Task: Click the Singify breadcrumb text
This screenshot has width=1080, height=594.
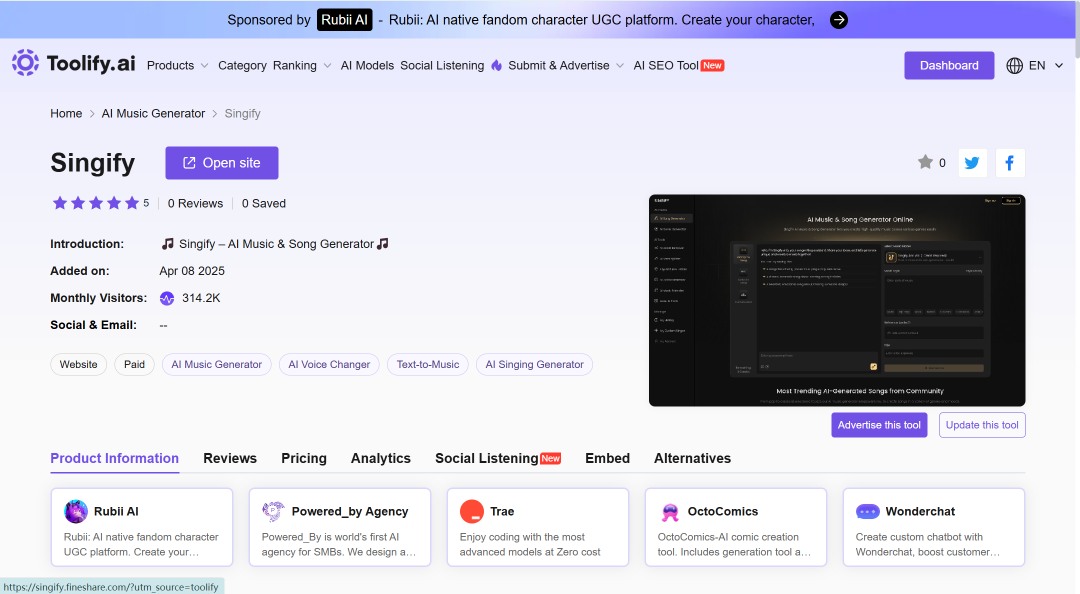Action: tap(242, 114)
